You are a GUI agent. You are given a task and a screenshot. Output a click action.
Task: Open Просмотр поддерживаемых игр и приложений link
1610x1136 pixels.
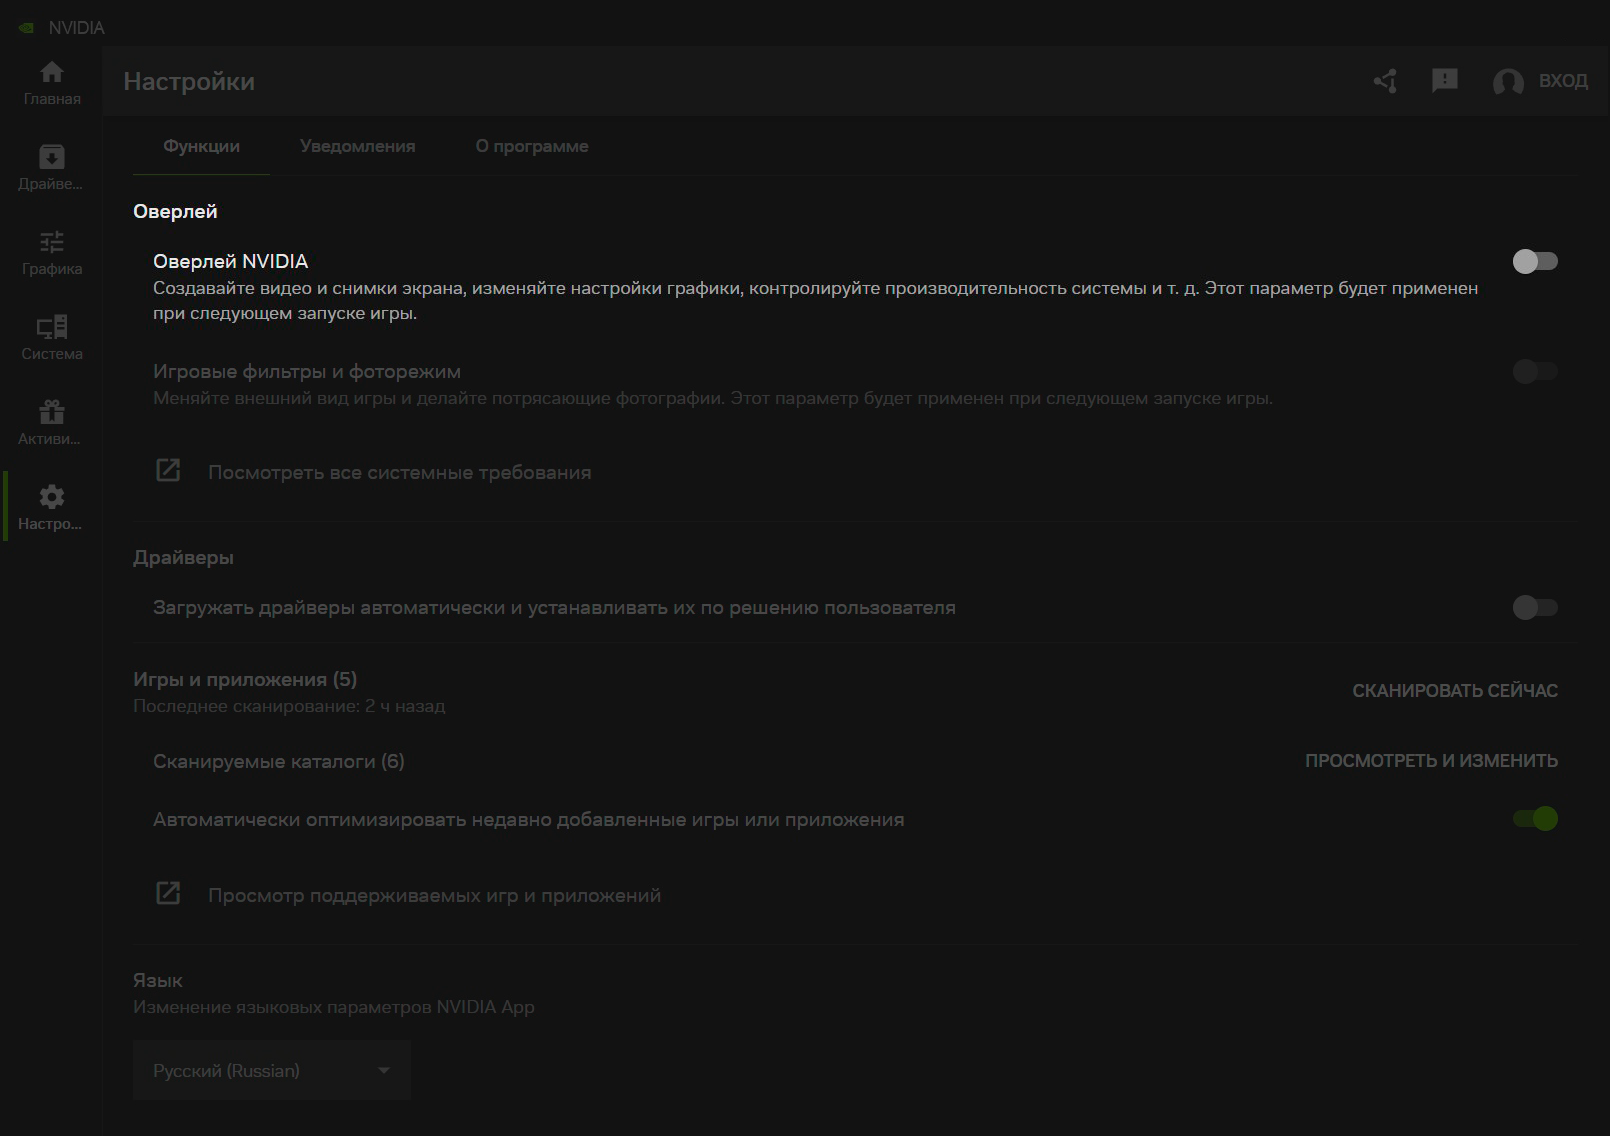coord(434,895)
